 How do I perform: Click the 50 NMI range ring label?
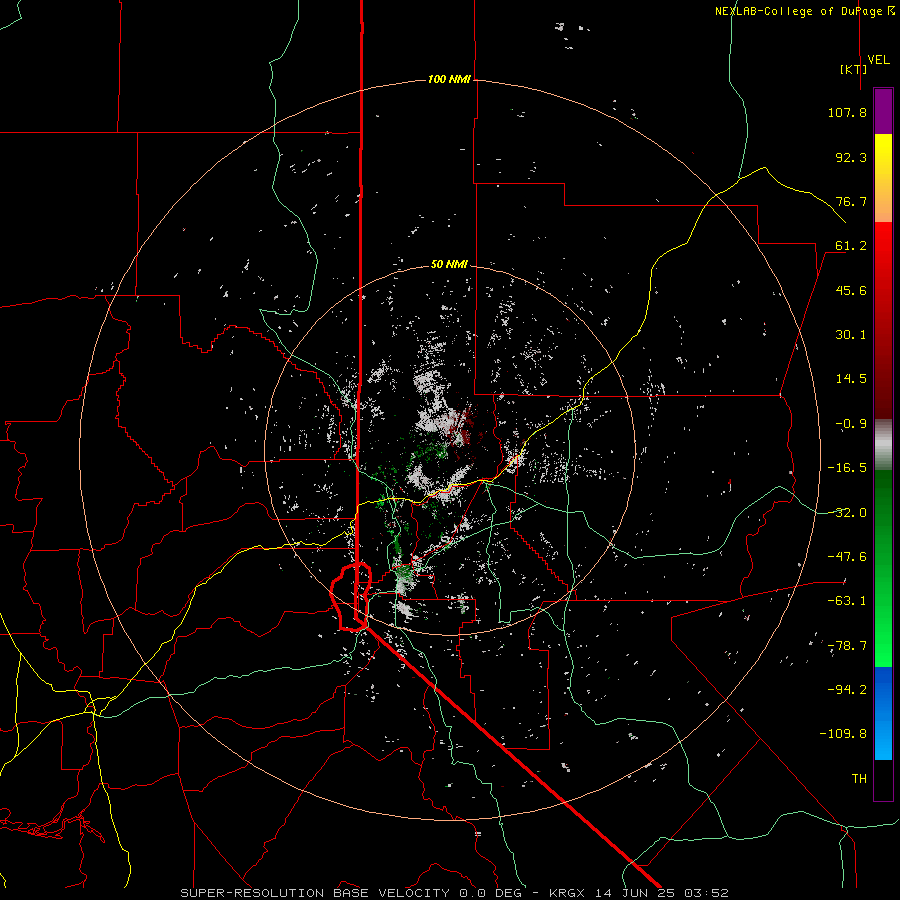click(449, 264)
